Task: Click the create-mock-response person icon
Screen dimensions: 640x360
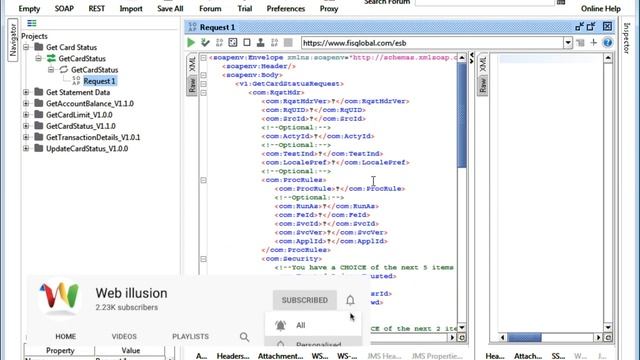Action: (260, 42)
